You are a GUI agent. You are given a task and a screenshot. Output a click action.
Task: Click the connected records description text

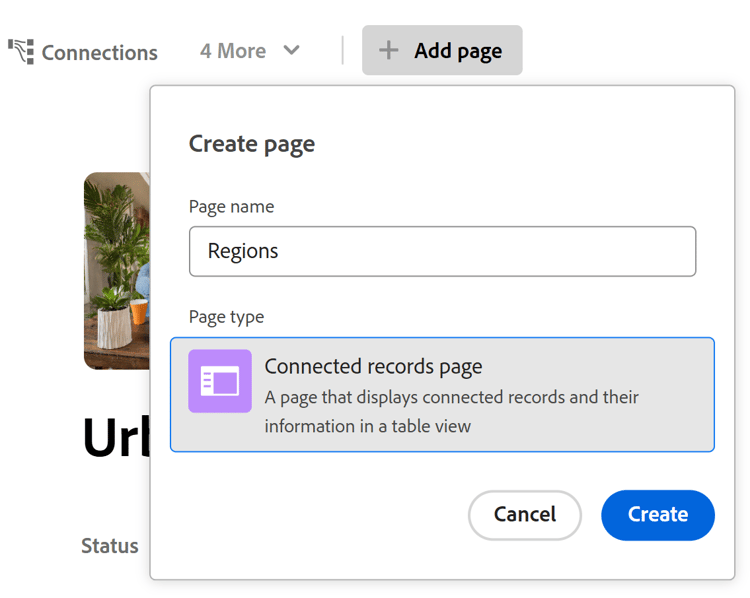point(451,411)
